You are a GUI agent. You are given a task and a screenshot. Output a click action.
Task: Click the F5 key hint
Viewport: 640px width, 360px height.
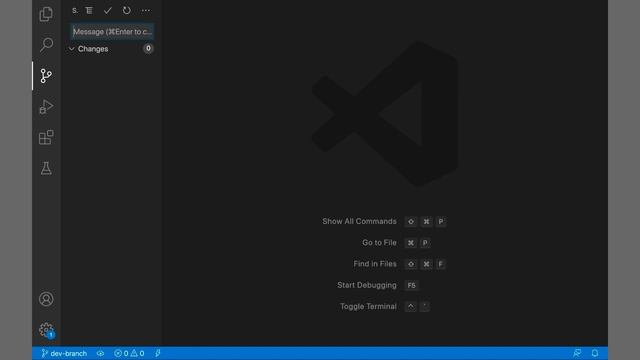tap(411, 285)
